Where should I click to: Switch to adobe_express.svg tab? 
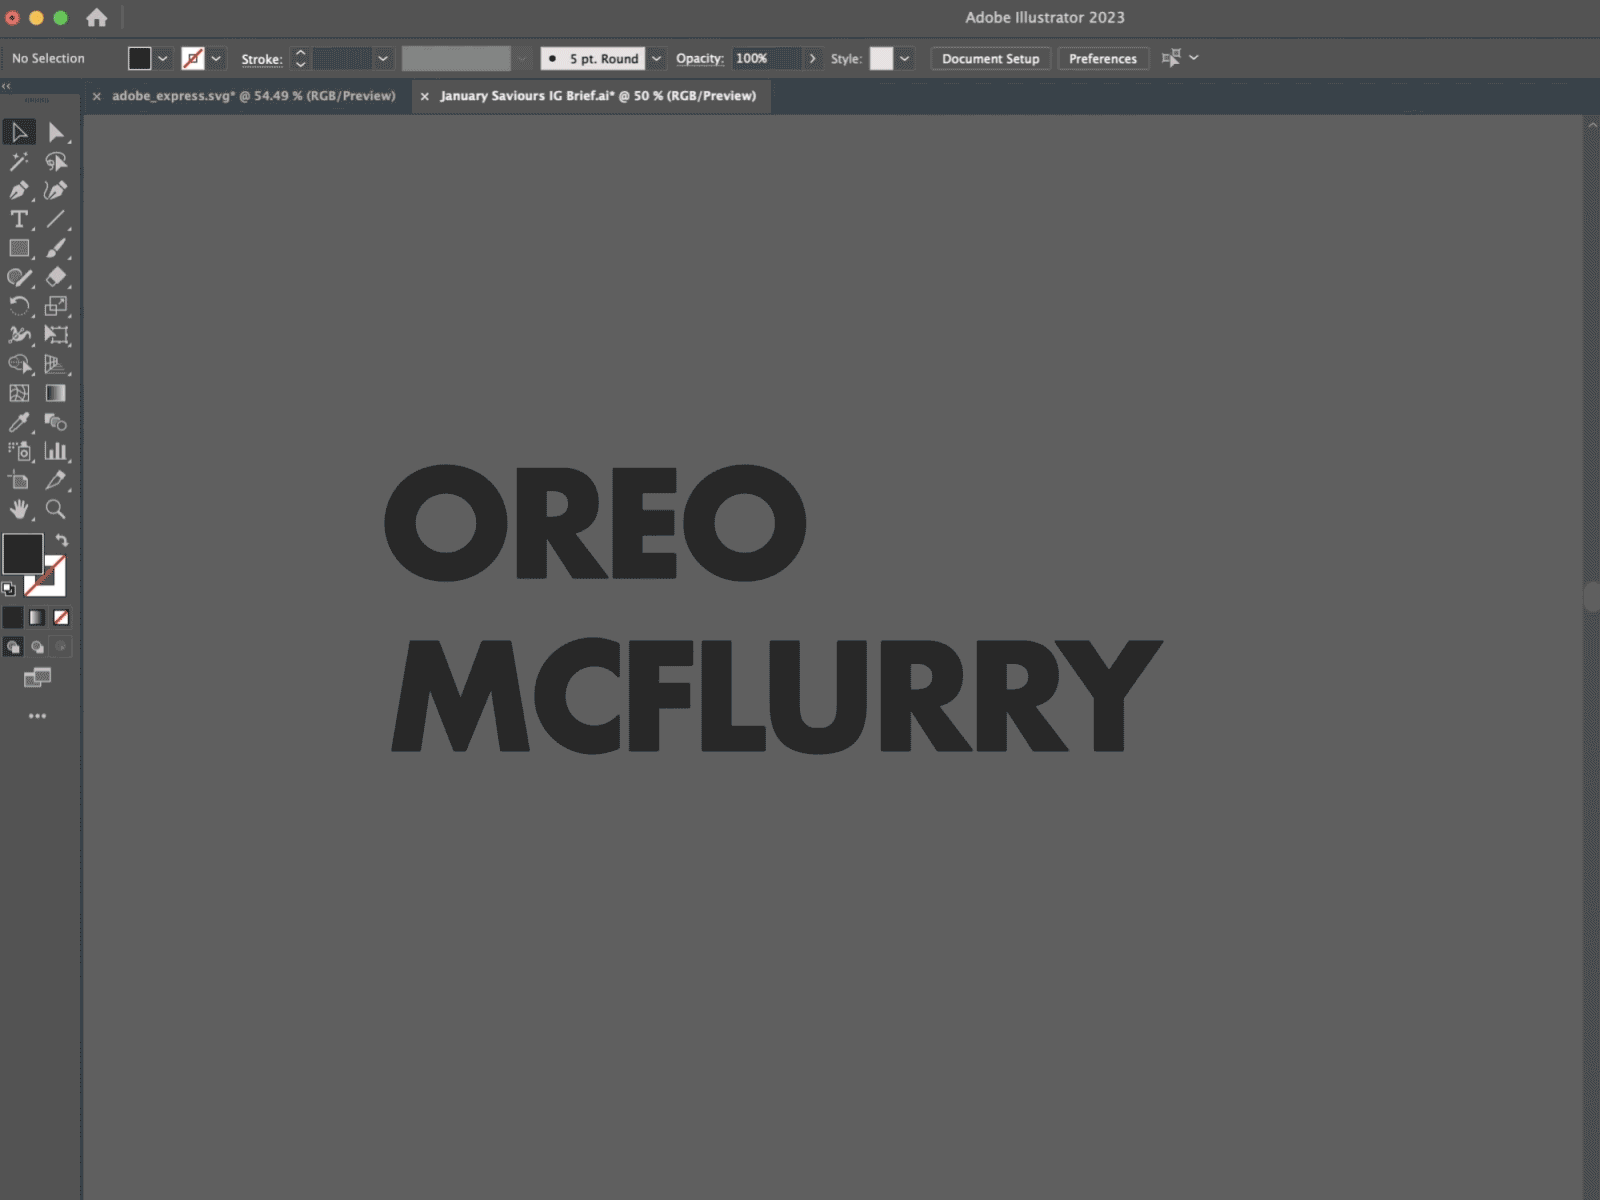[254, 96]
